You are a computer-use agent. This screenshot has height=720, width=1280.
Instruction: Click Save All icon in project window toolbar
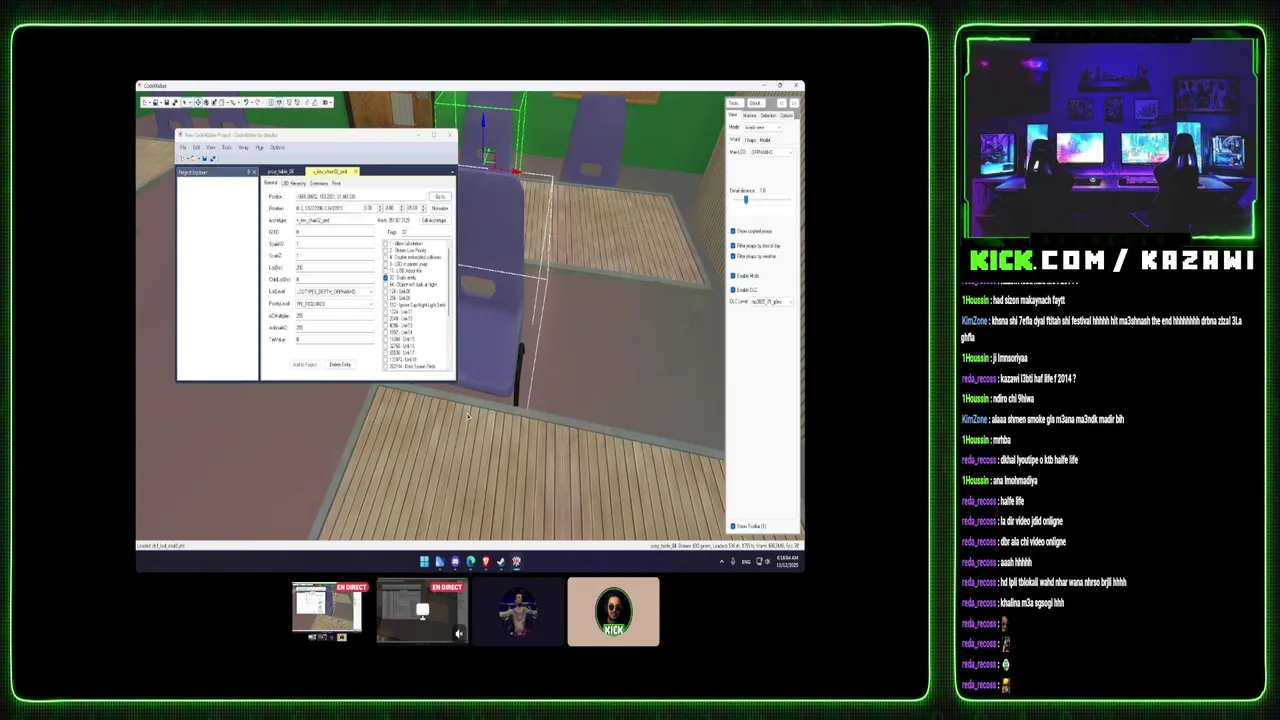[213, 158]
